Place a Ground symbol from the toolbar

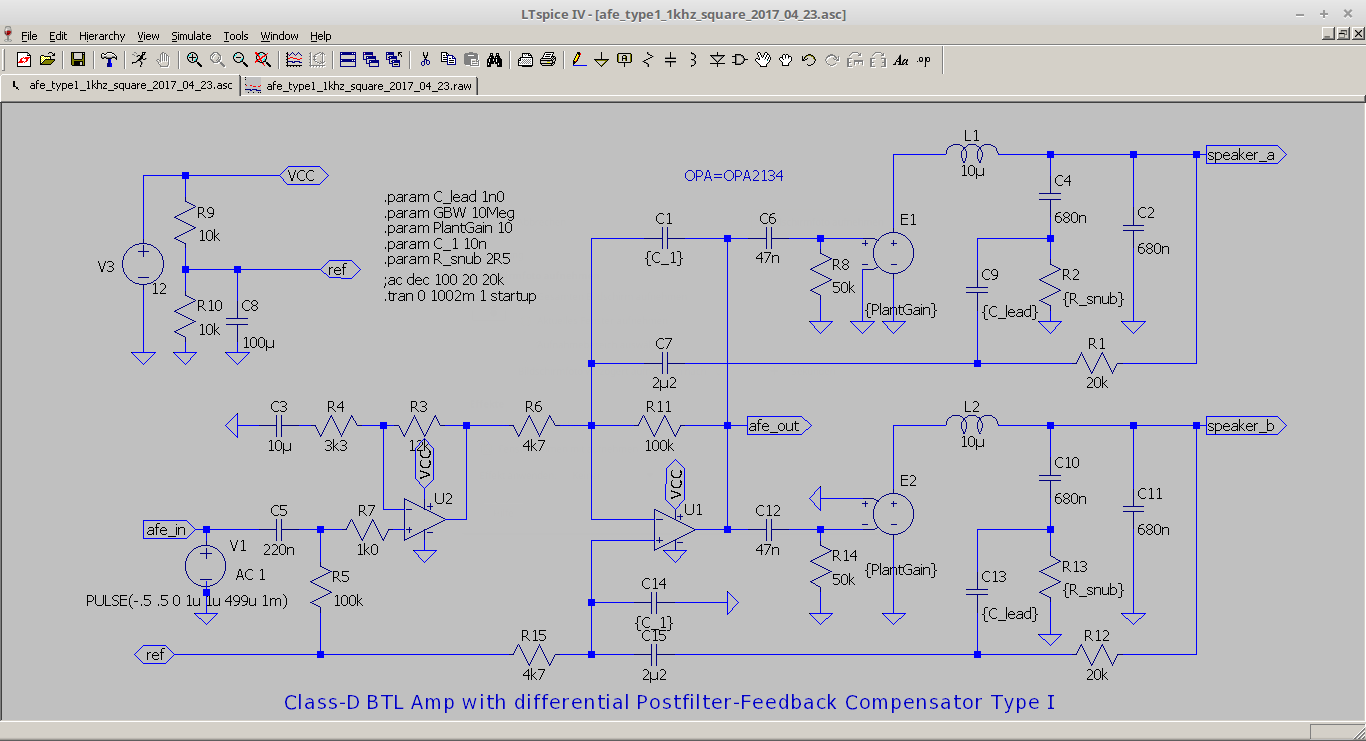(x=602, y=60)
